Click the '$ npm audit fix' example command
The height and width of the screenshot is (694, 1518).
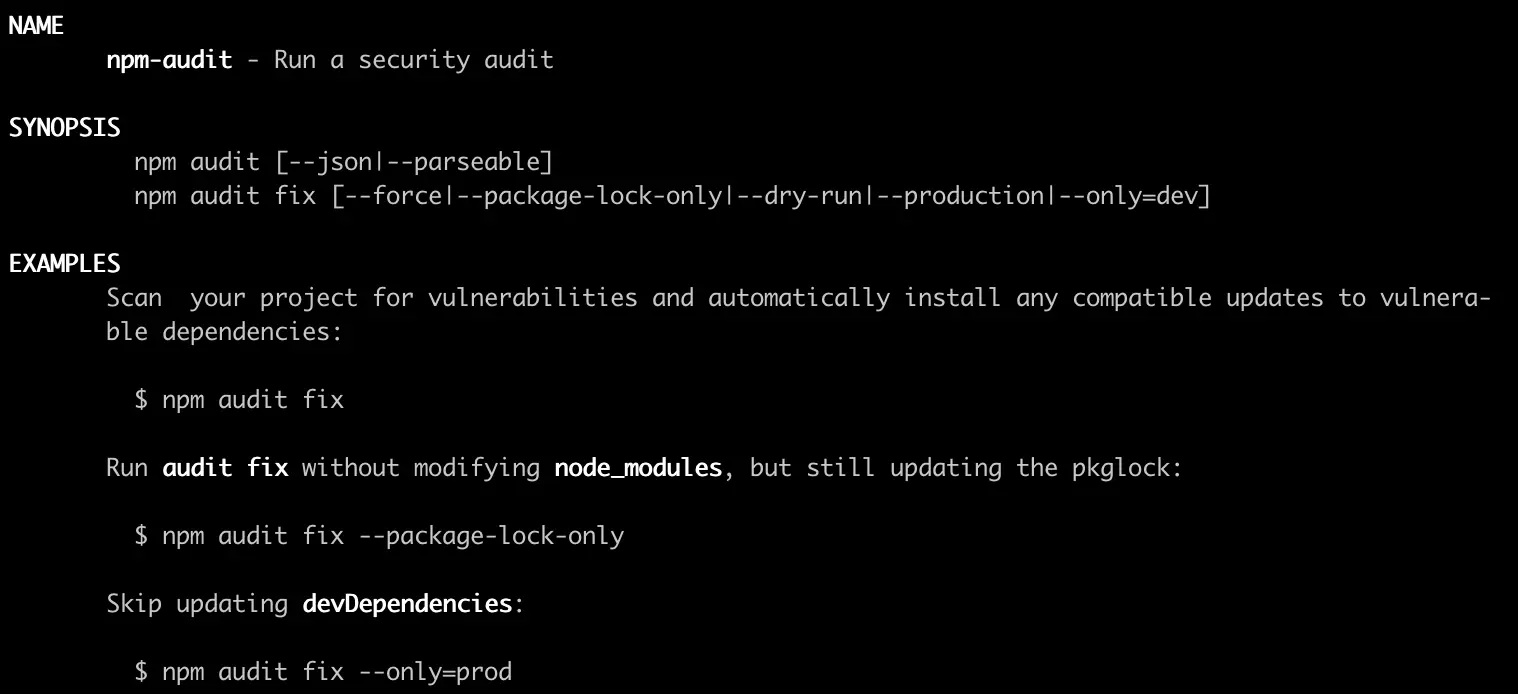click(239, 400)
